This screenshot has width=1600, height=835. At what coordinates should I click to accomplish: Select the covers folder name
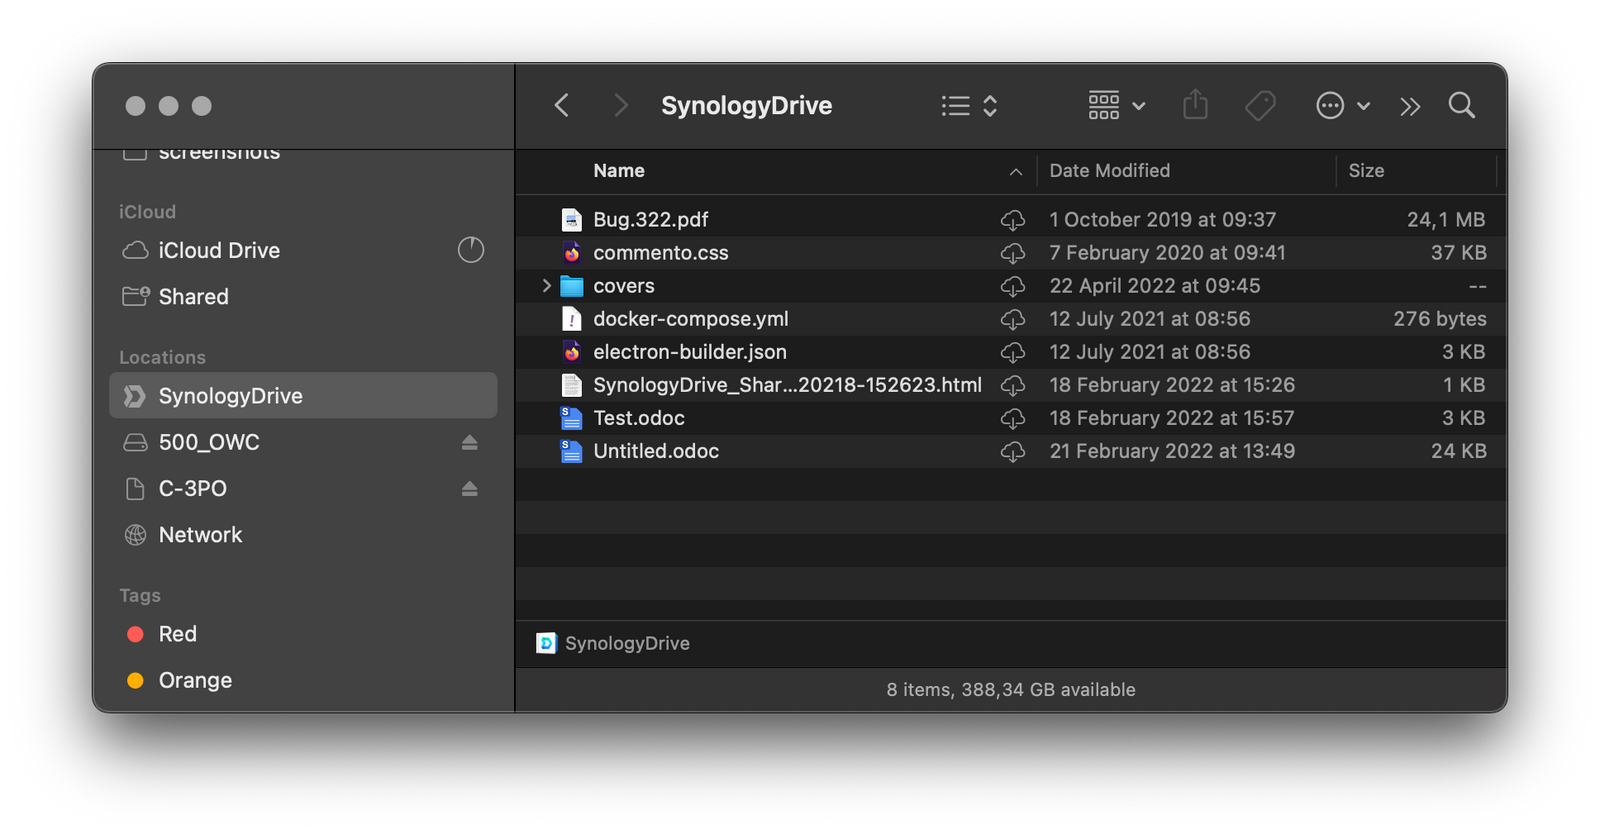[x=623, y=286]
